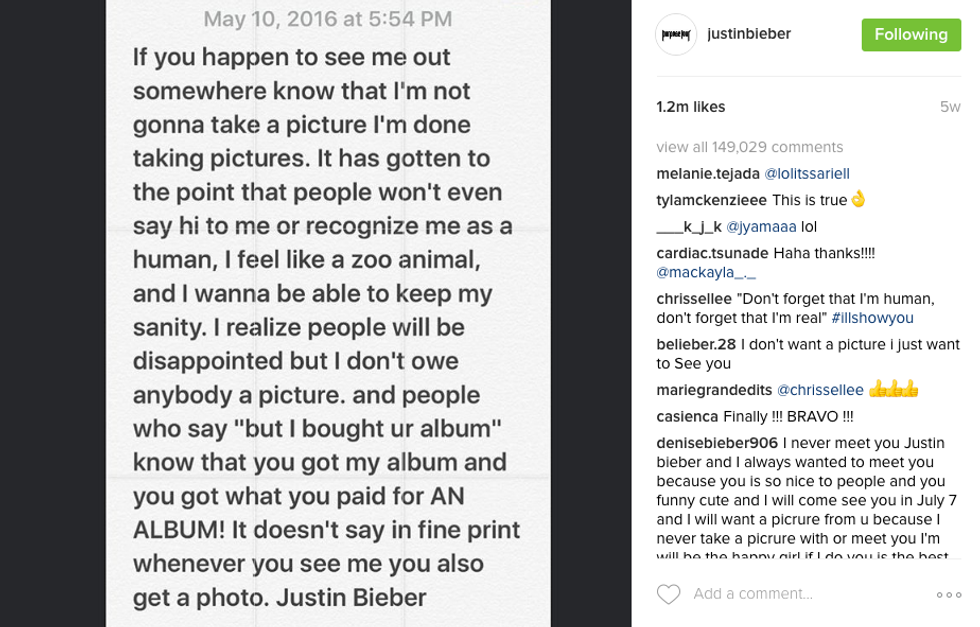
Task: Visit the melanie.tejada commenter profile
Action: 707,173
